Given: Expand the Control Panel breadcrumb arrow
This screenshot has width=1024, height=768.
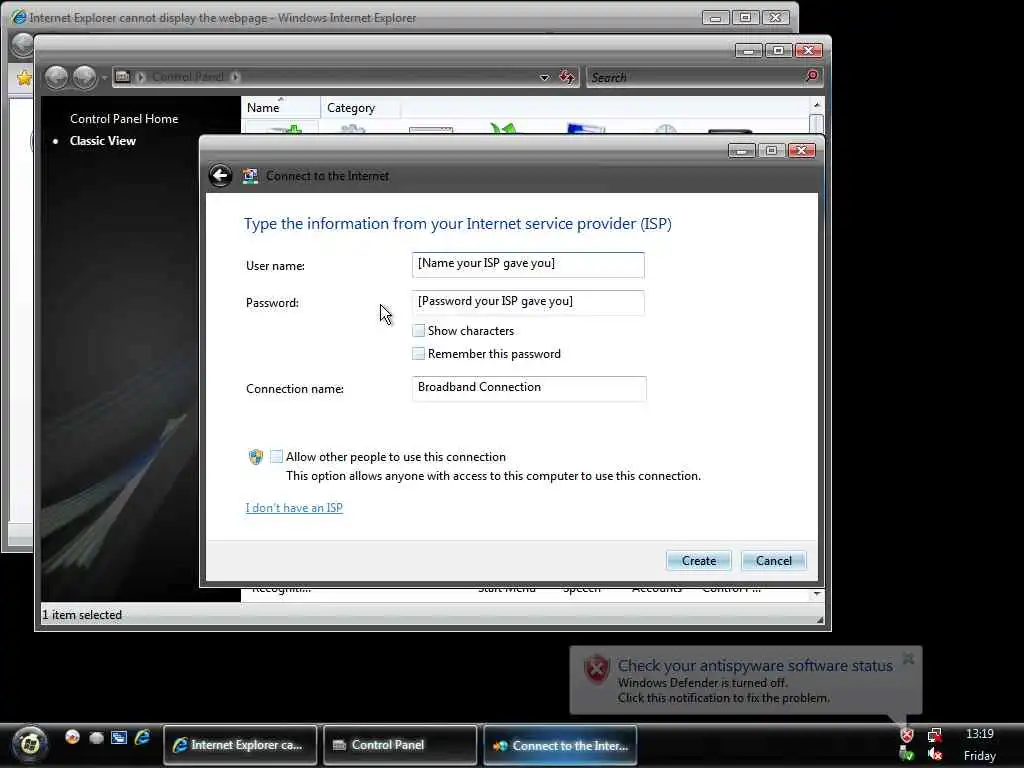Looking at the screenshot, I should (x=236, y=77).
